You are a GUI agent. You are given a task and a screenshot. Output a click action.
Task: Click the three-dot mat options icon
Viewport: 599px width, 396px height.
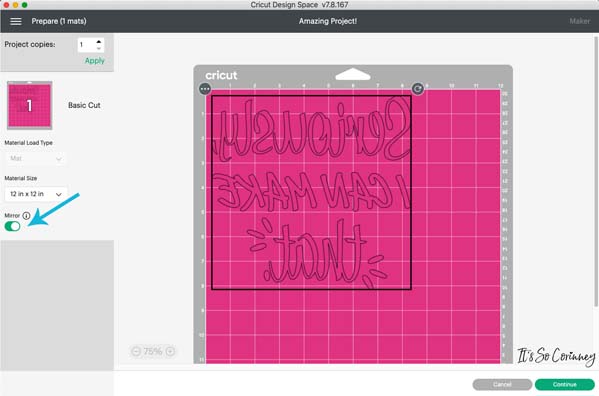205,89
